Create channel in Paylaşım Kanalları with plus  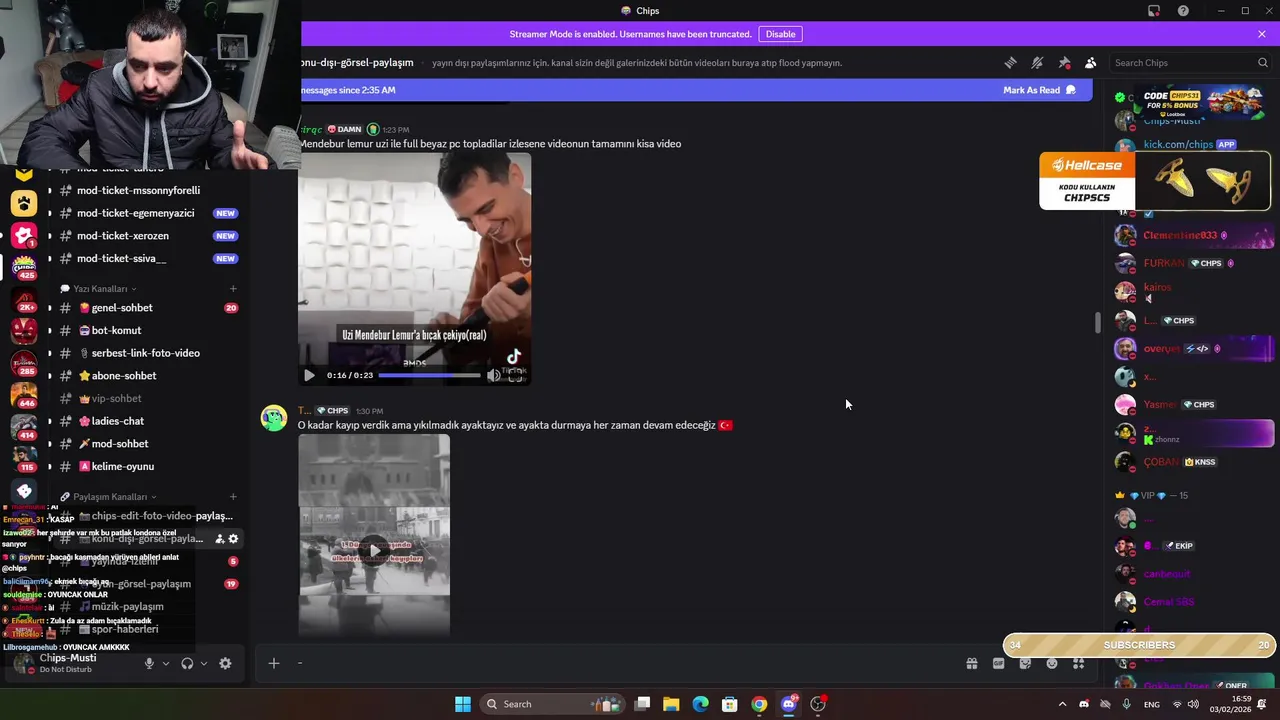coord(233,497)
